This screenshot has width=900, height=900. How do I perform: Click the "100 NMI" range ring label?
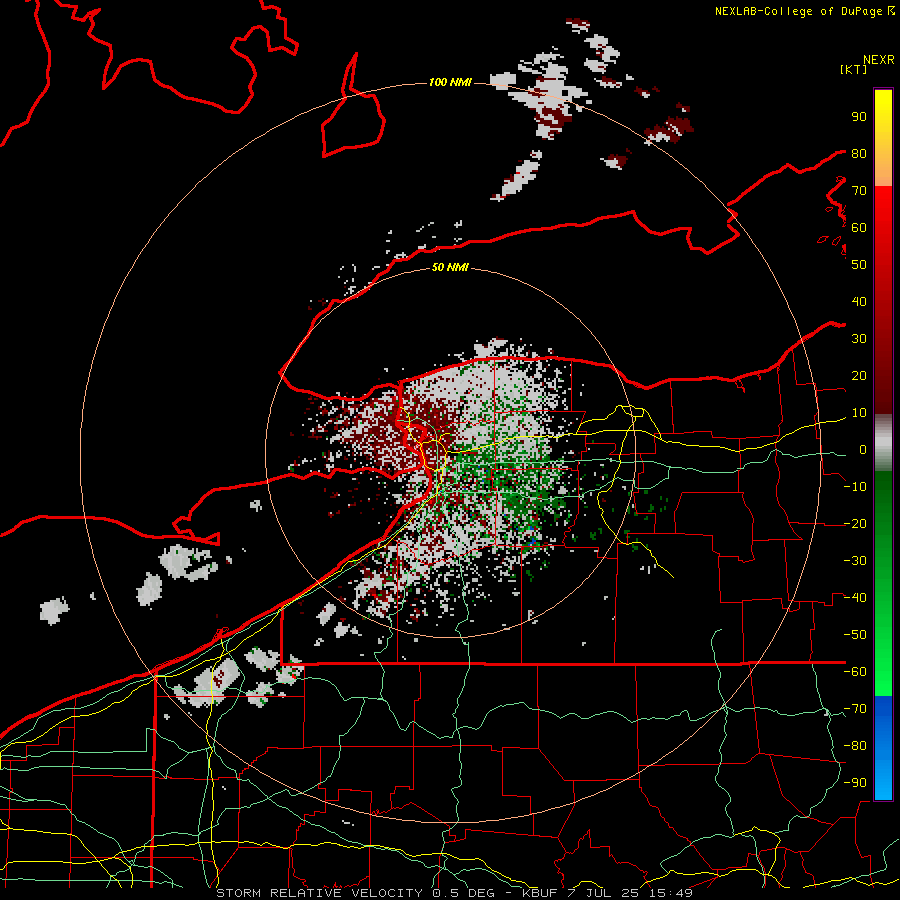click(450, 82)
